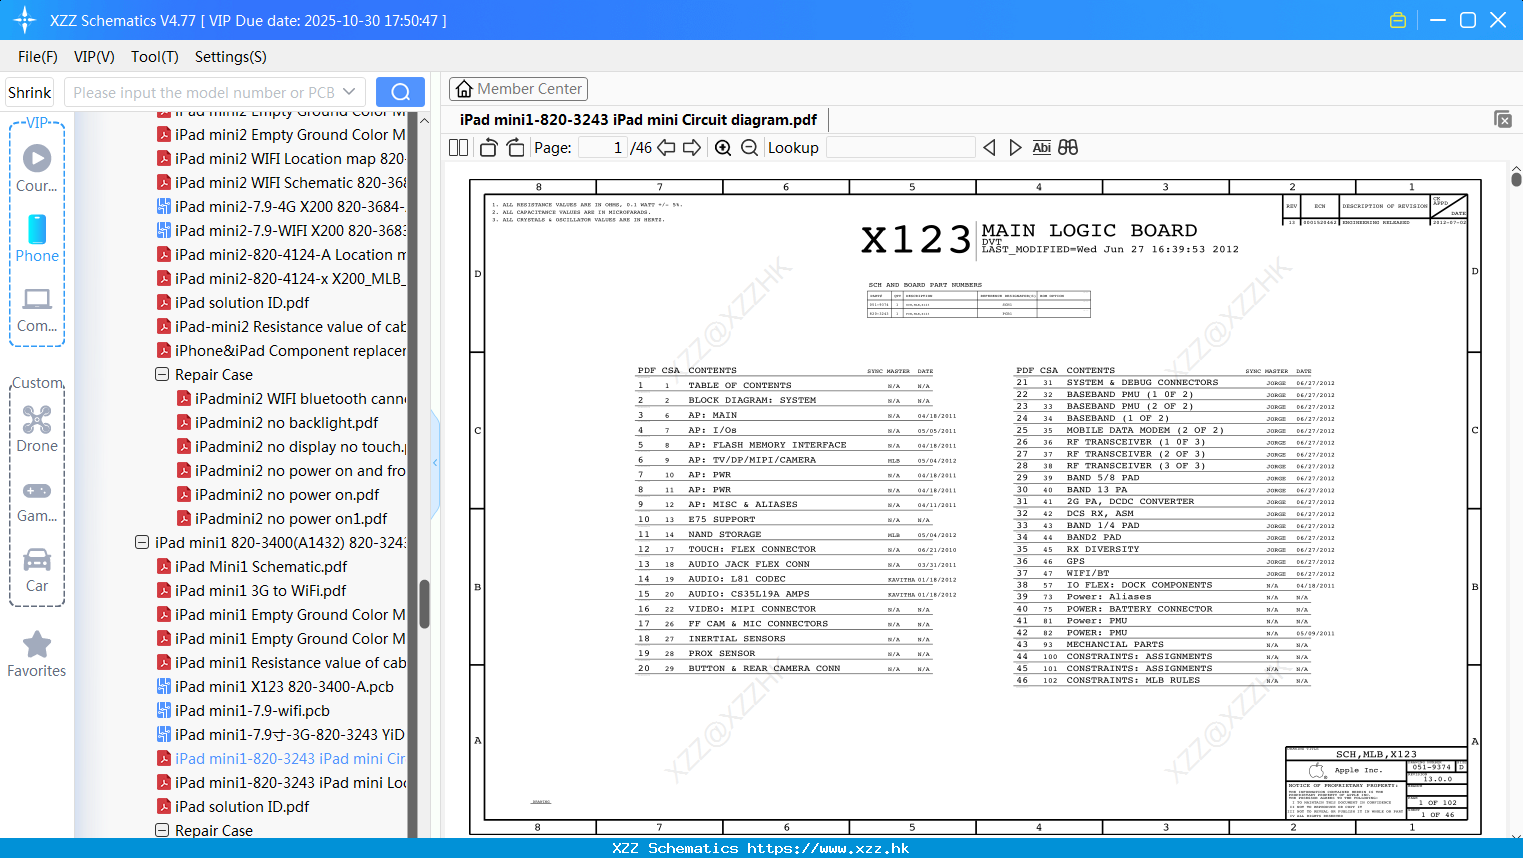Open the Drone category

pyautogui.click(x=37, y=429)
